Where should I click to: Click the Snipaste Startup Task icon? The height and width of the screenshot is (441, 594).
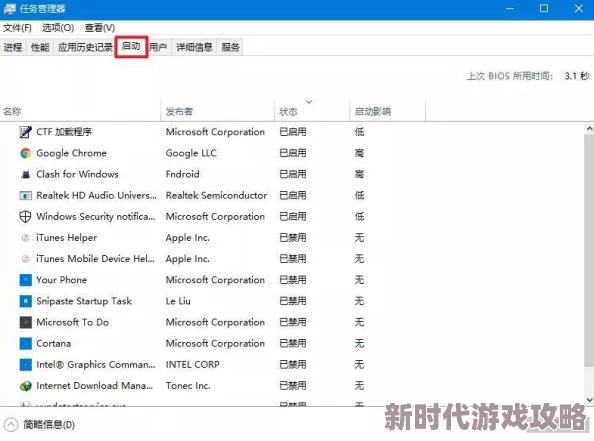(25, 301)
